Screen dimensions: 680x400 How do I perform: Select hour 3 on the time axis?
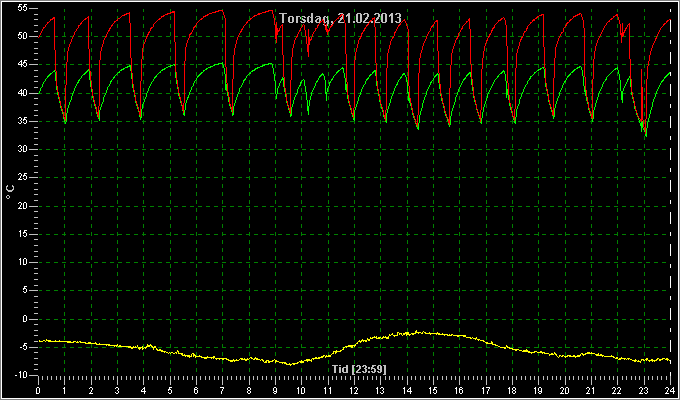pos(117,390)
